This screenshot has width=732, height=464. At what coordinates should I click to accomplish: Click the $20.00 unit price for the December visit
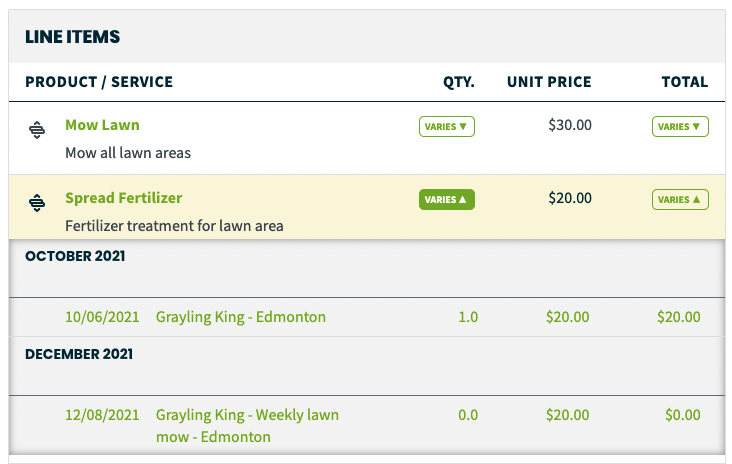(x=568, y=415)
